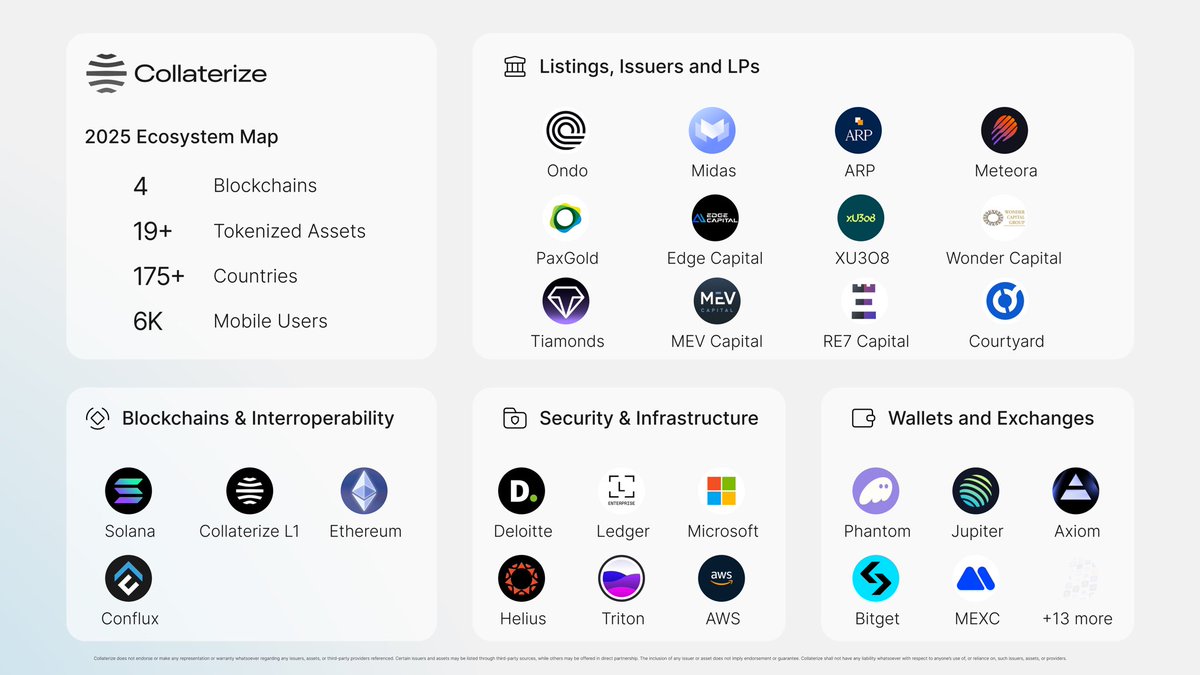Select the Microsoft logo
This screenshot has width=1200, height=675.
721,491
